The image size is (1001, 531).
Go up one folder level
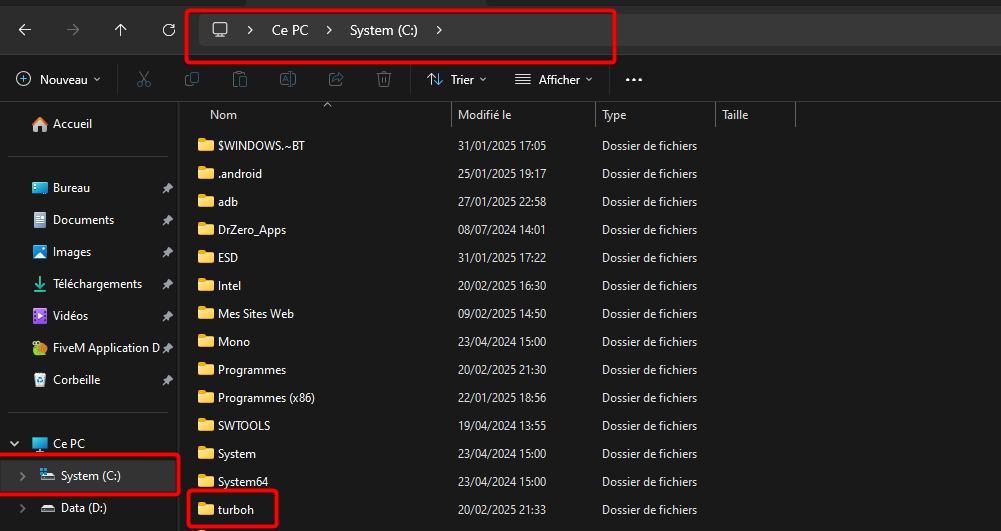coord(121,30)
